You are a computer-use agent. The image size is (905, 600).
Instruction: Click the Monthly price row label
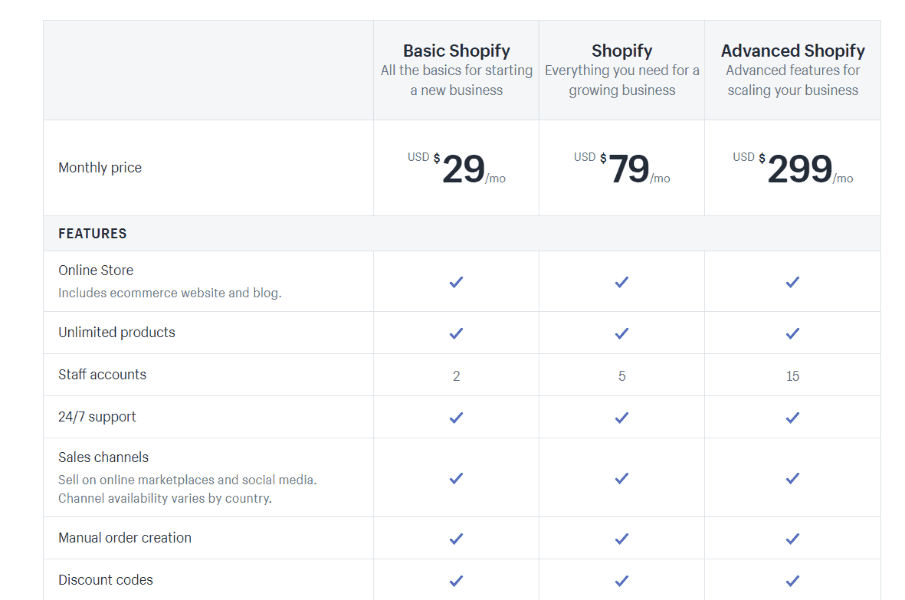(100, 168)
